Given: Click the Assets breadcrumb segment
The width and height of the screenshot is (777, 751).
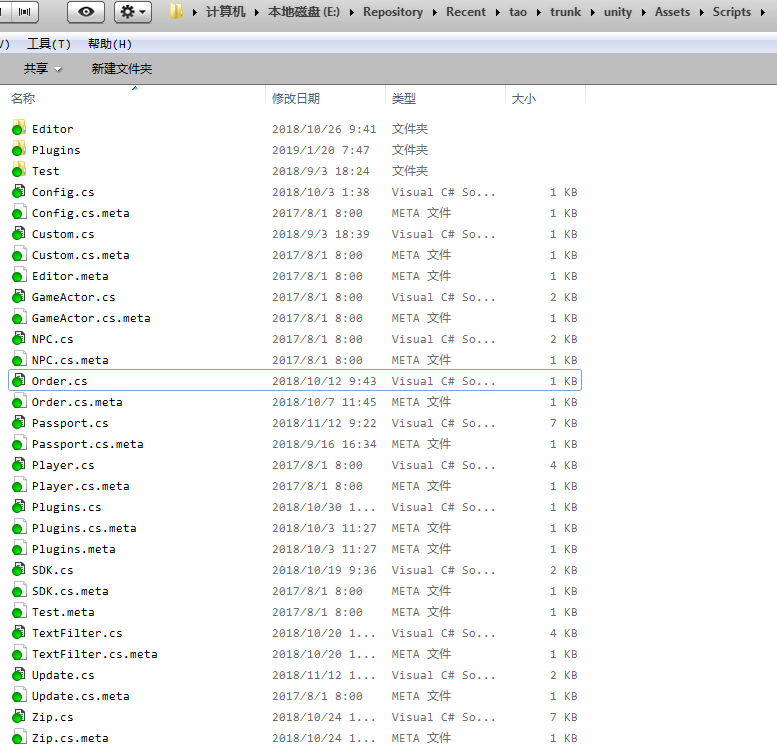Looking at the screenshot, I should [x=672, y=12].
